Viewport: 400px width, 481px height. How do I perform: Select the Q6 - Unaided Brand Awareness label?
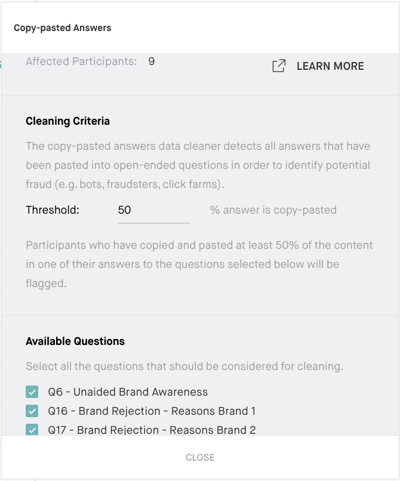pos(128,392)
